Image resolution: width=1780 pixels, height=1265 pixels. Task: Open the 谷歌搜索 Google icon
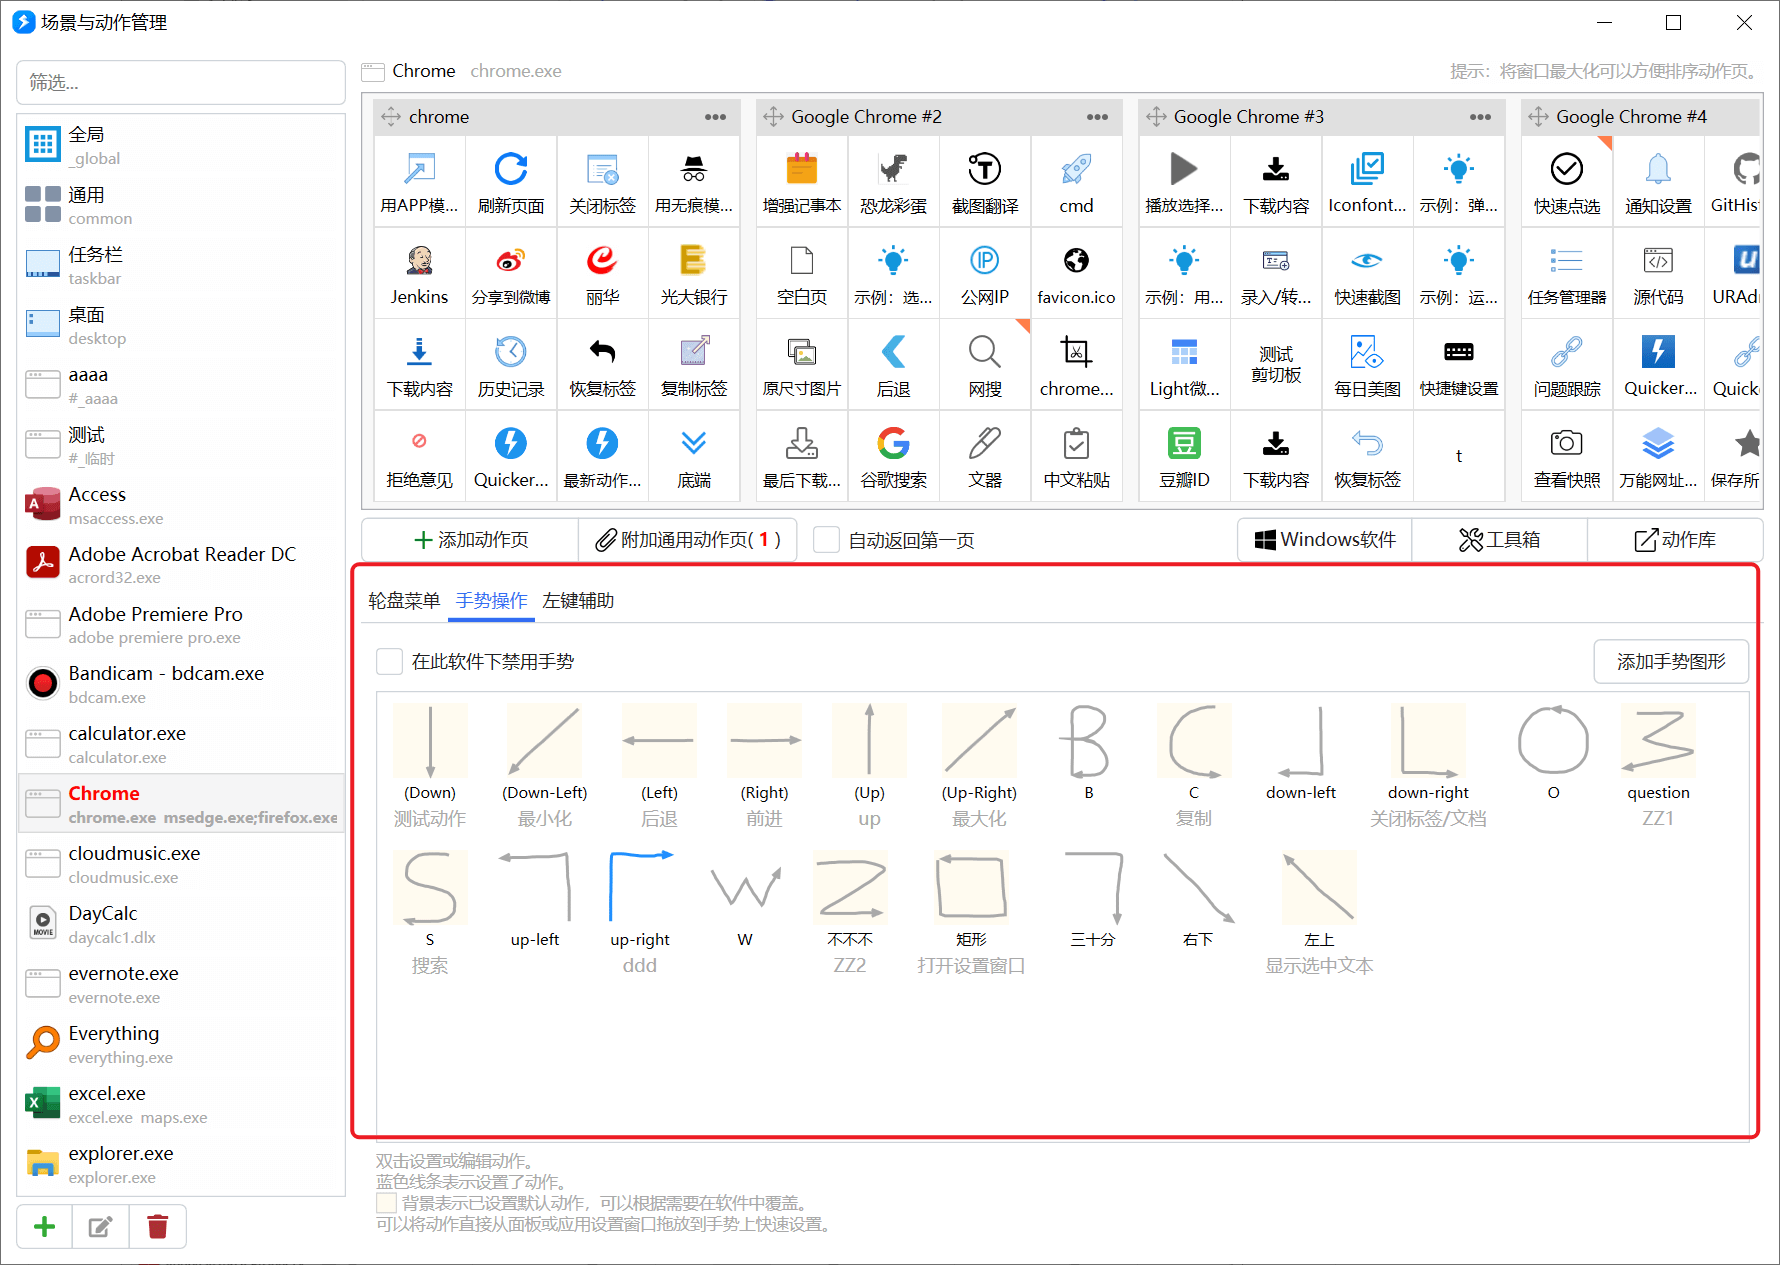(893, 443)
